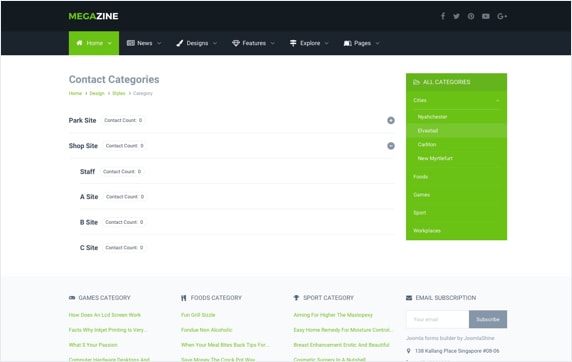
Task: Click the ALL CATEGORIES folder icon
Action: pos(416,82)
